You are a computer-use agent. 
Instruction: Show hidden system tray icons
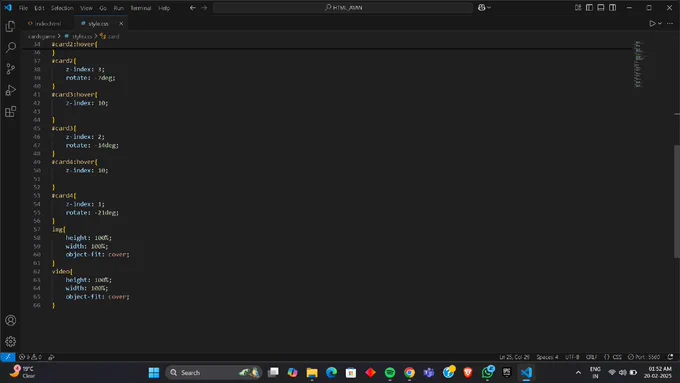coord(578,373)
